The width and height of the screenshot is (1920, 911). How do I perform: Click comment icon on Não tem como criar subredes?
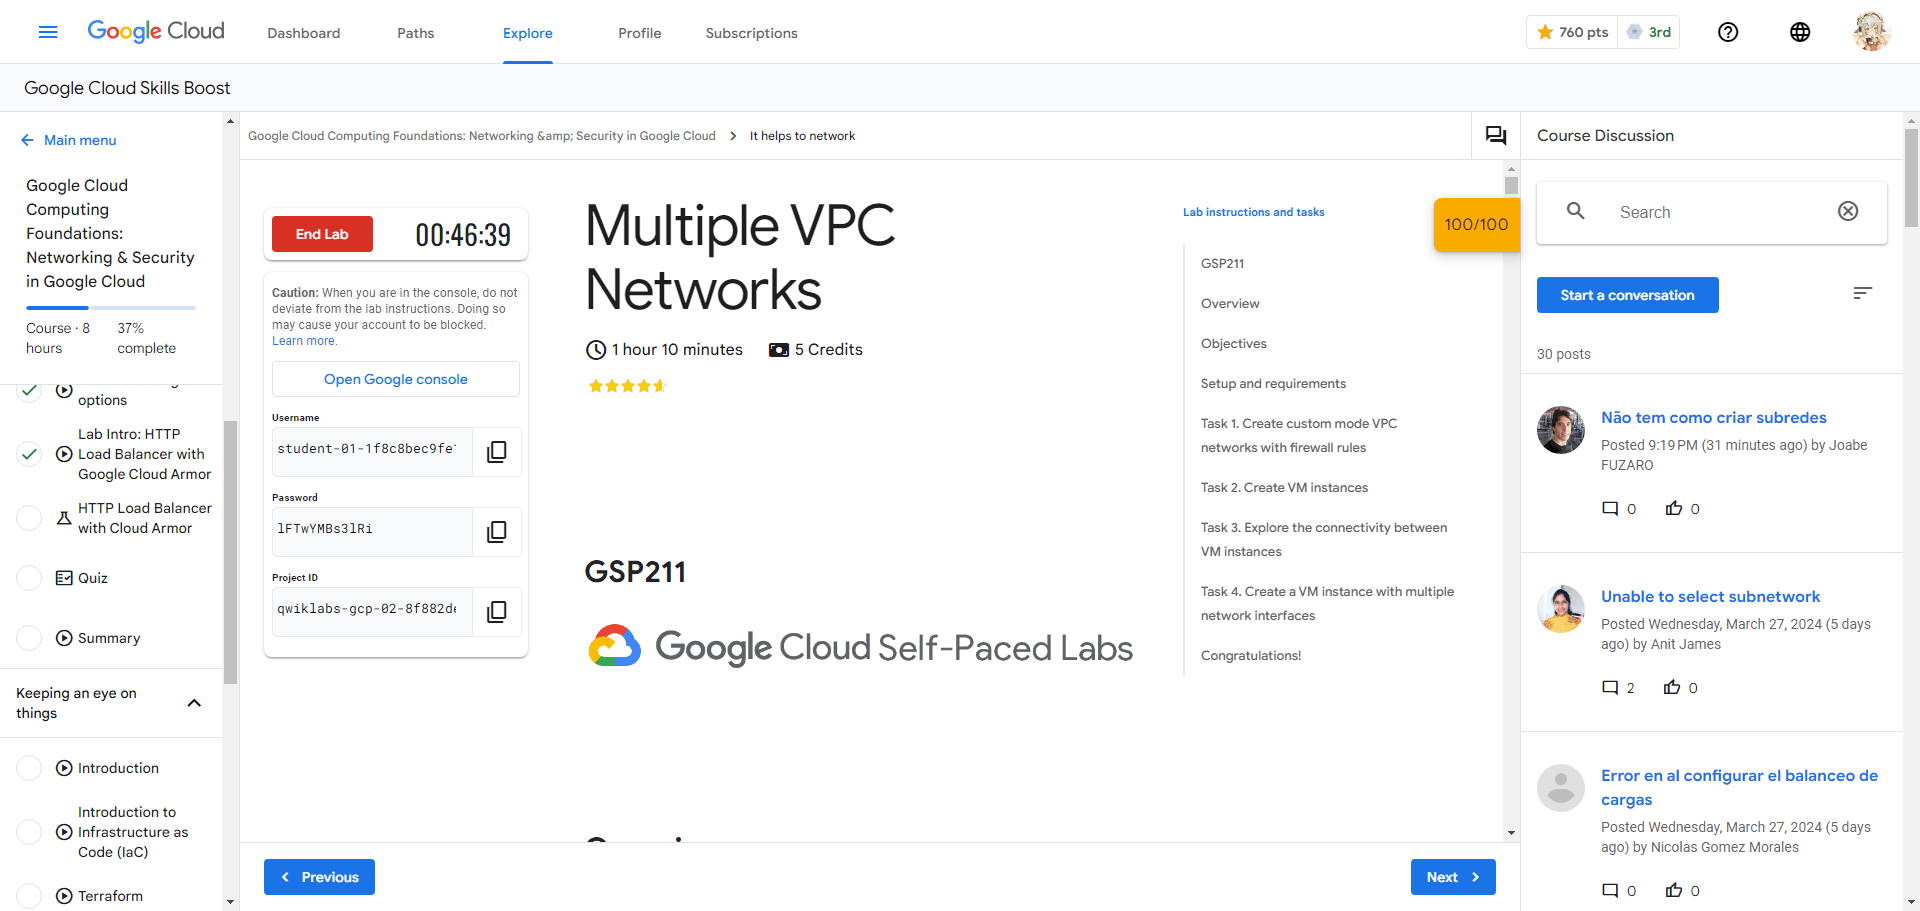[x=1610, y=509]
